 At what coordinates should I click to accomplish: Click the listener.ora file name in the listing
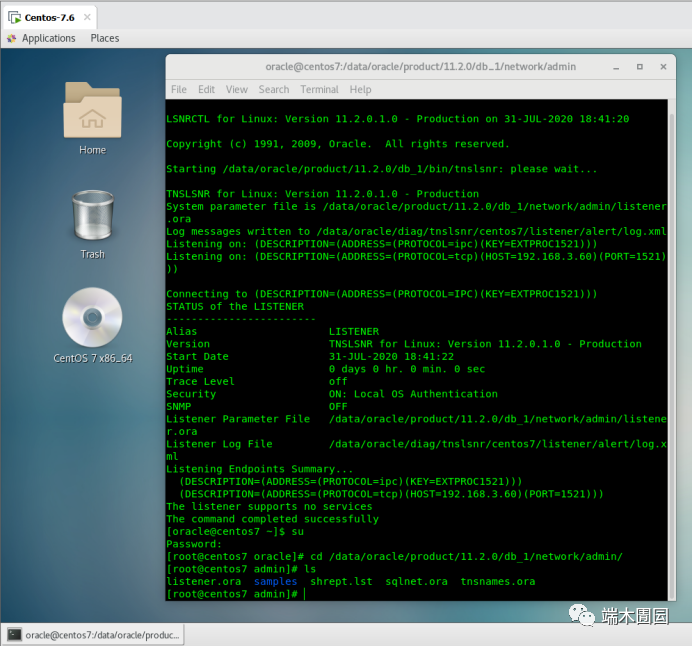tap(203, 582)
